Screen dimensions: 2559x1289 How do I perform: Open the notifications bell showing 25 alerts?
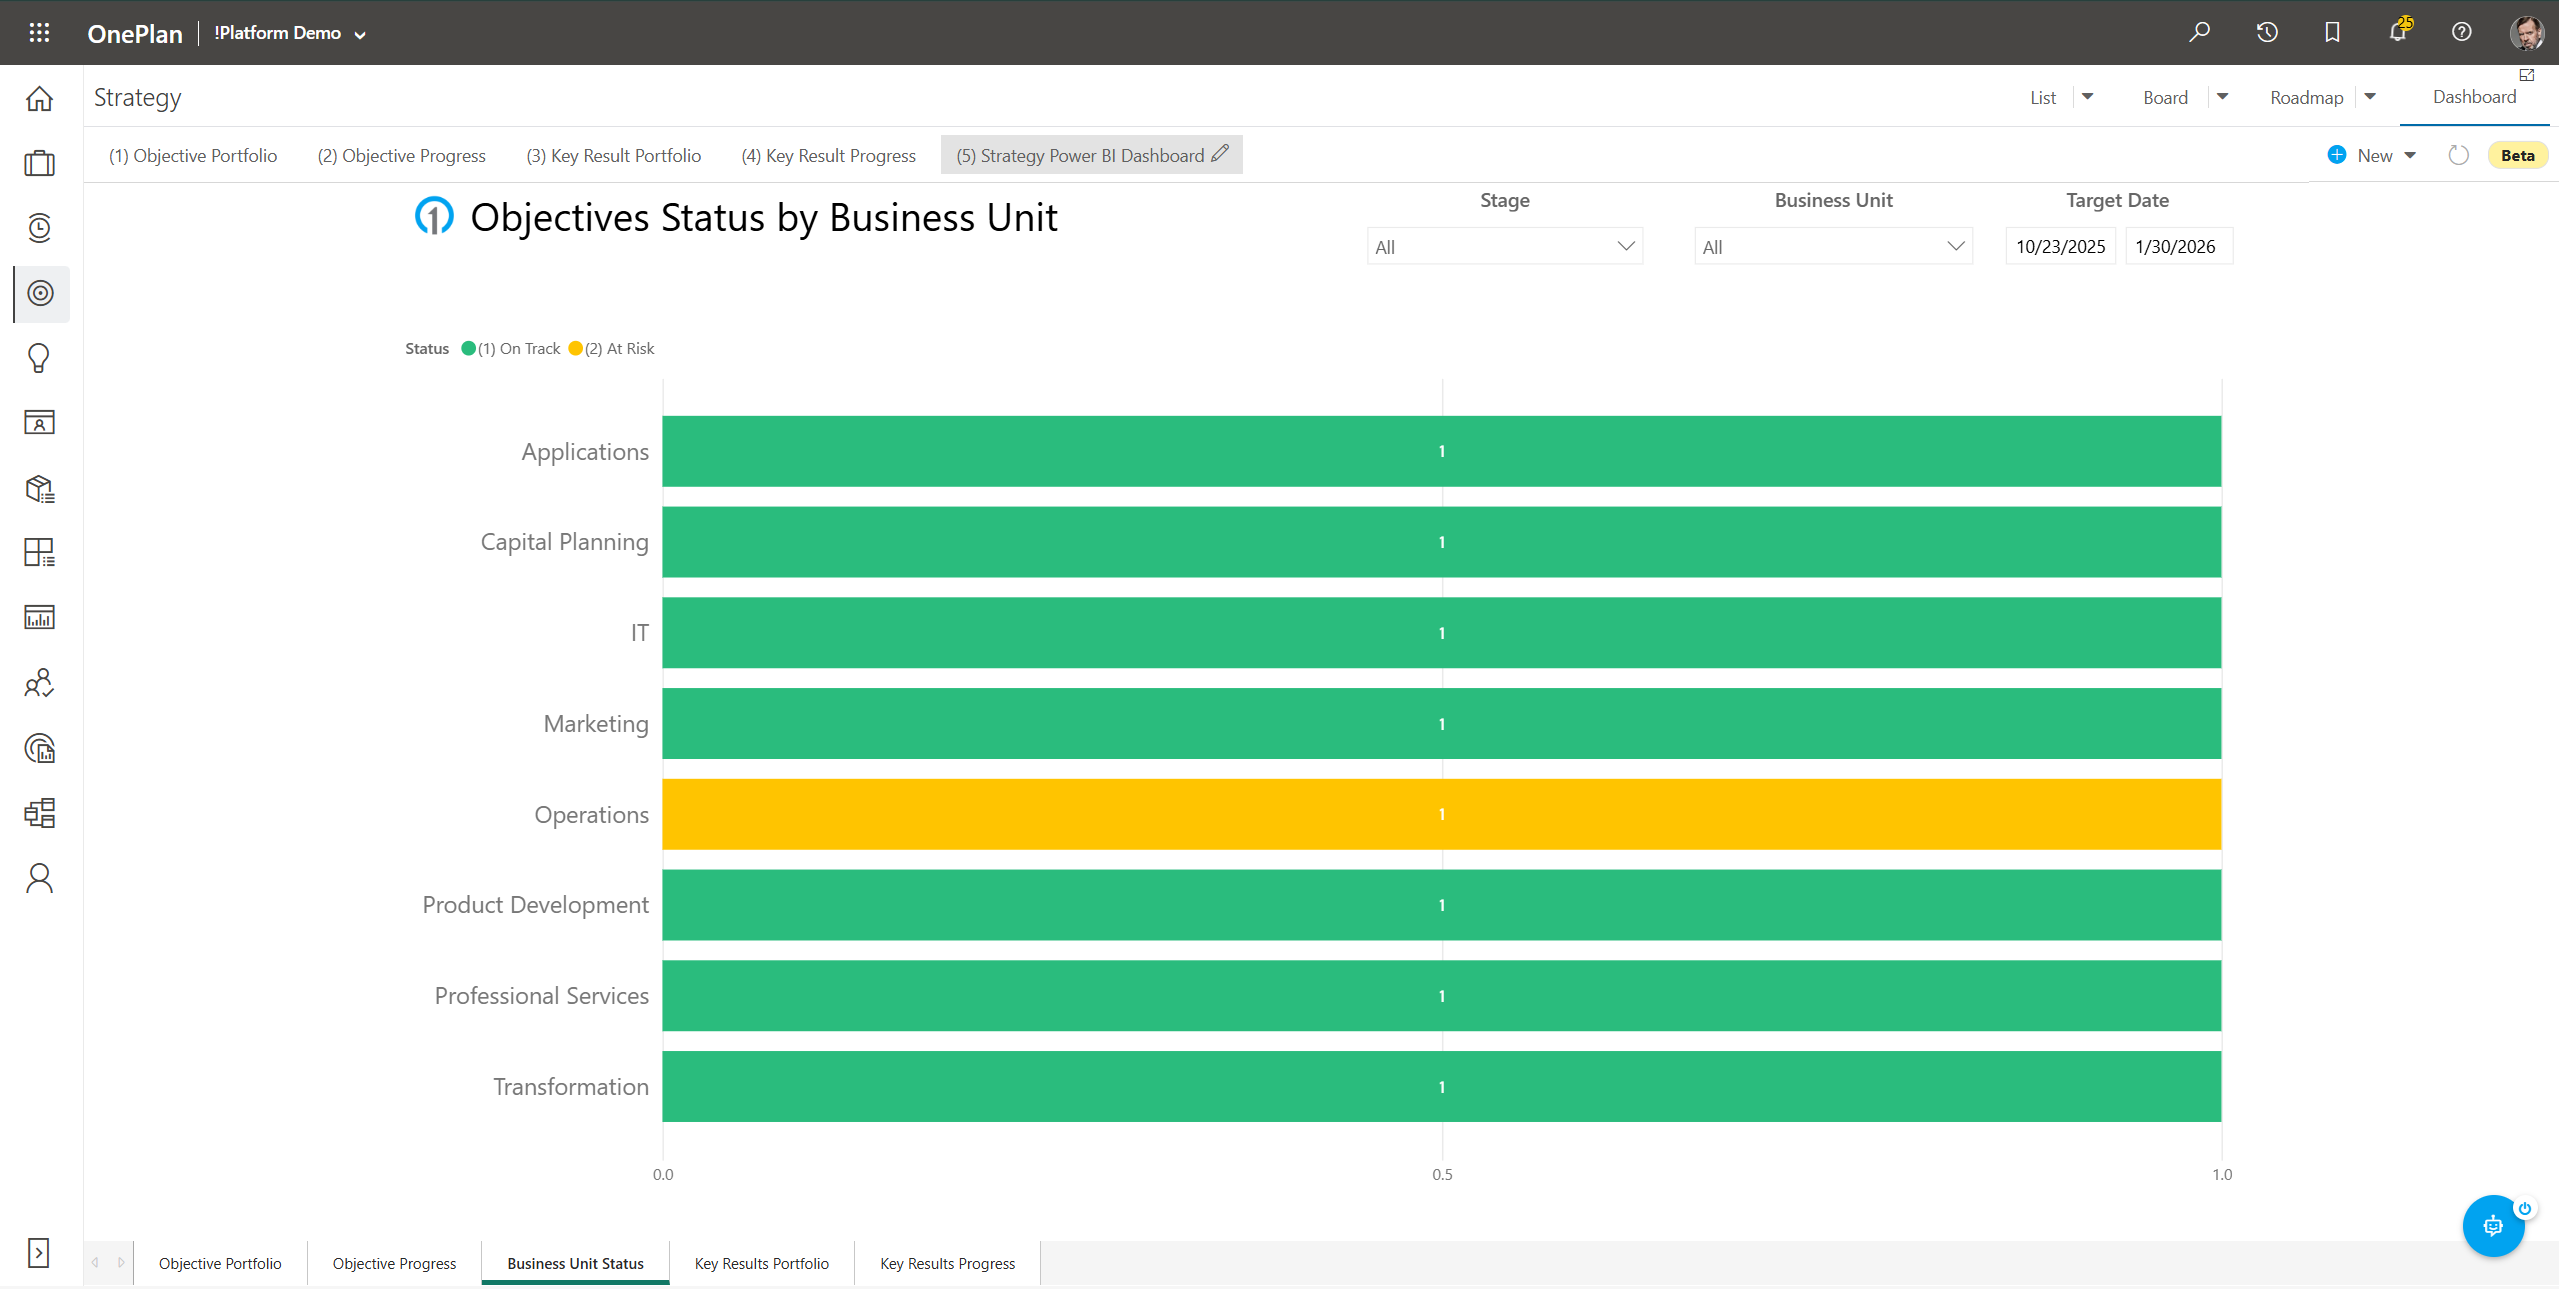pos(2397,32)
